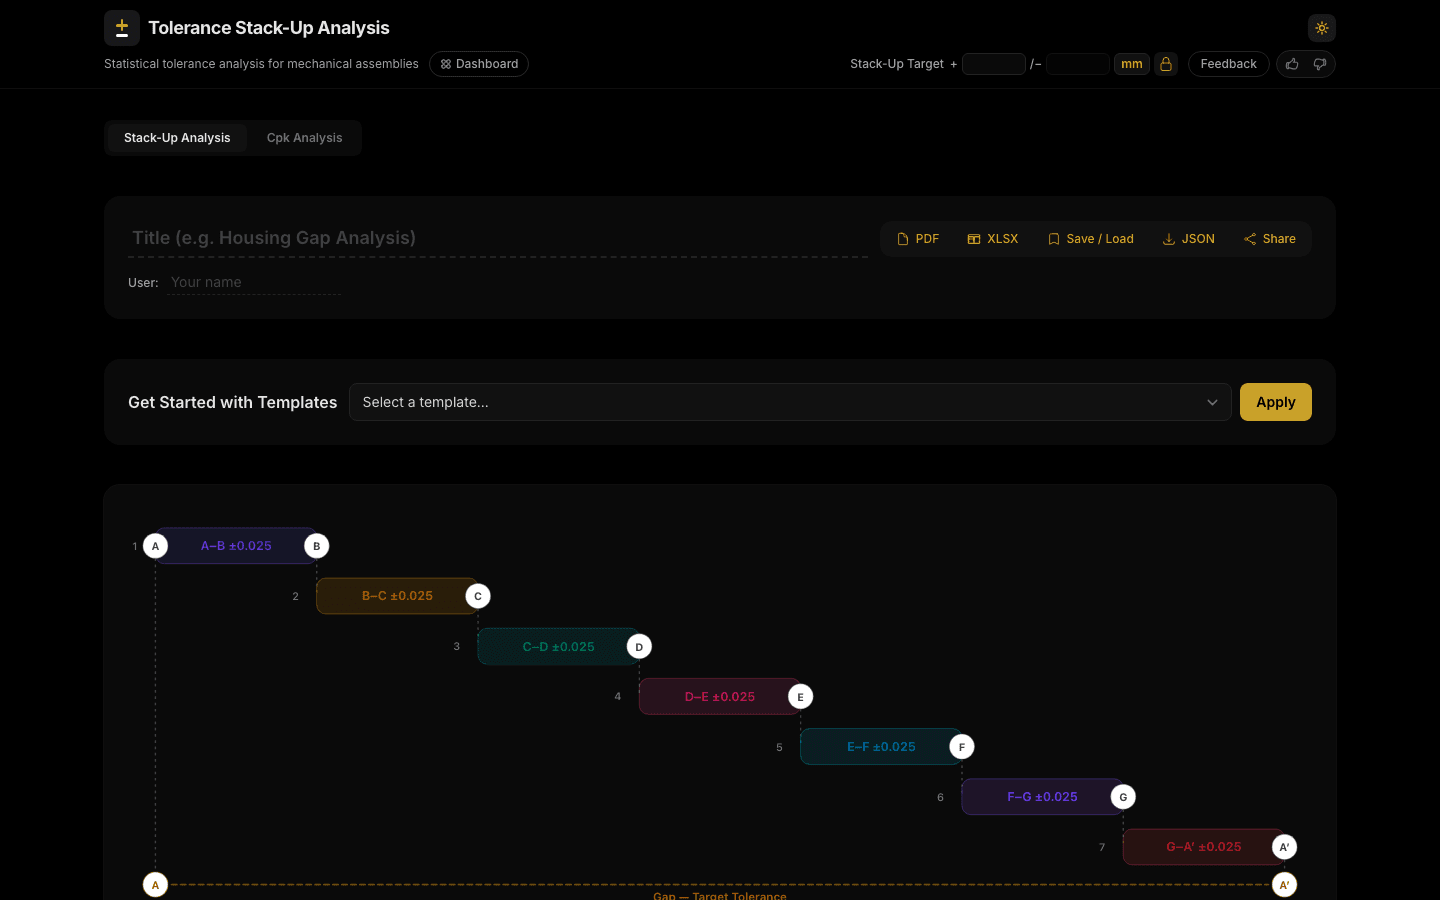Screen dimensions: 1440x900
Task: Switch to the Cpk Analysis tab
Action: 304,137
